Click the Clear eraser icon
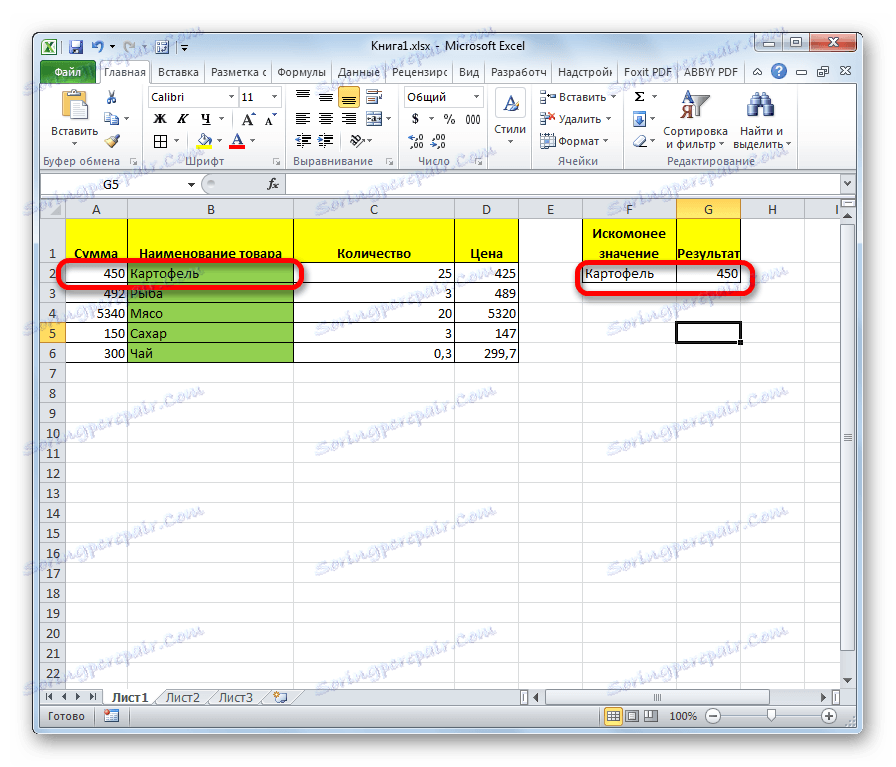This screenshot has height=767, width=896. click(640, 141)
